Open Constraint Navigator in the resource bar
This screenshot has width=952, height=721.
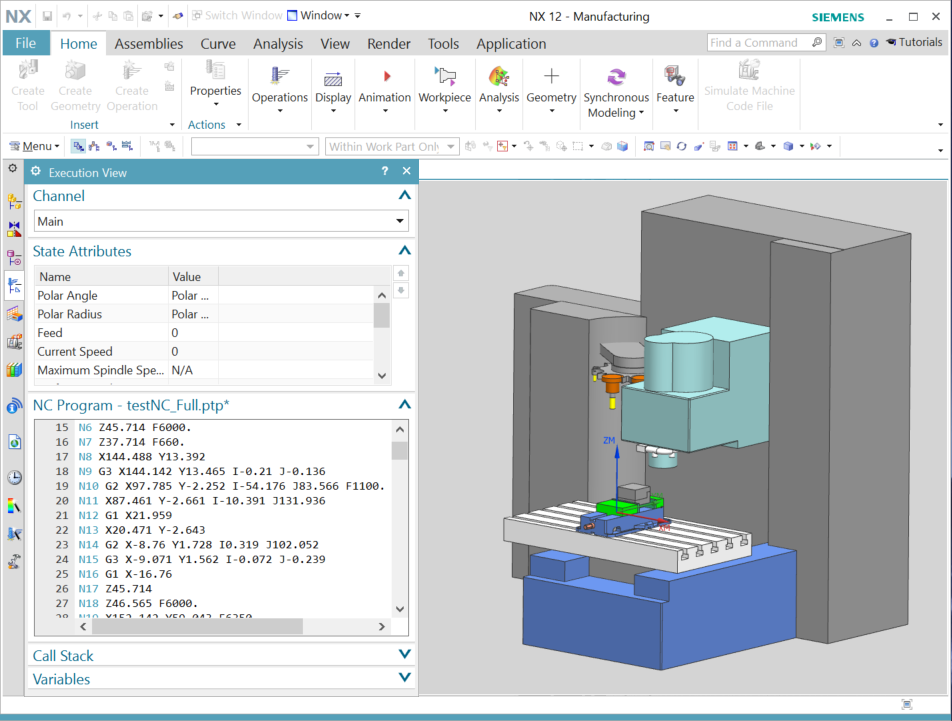(15, 229)
